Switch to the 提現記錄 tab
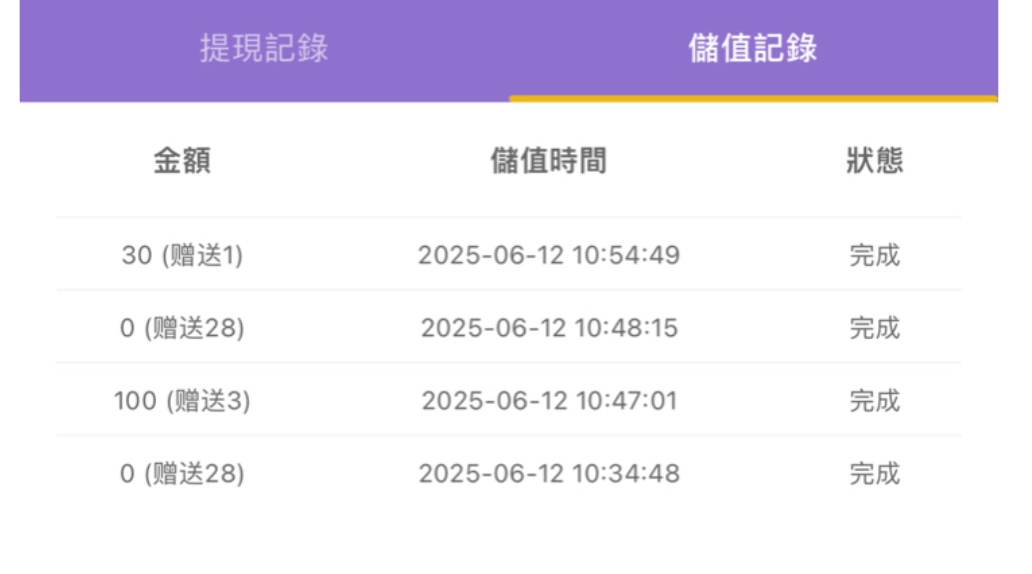Screen dimensions: 1032x574 click(264, 48)
